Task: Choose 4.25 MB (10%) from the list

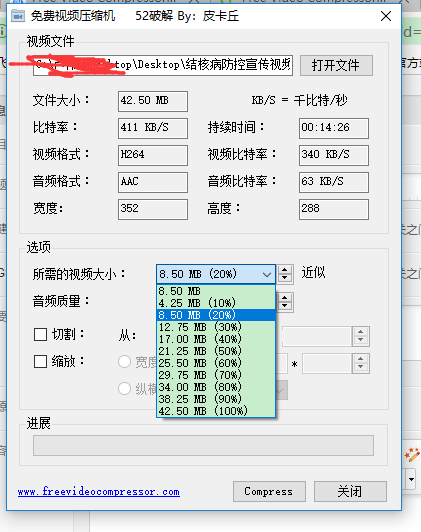Action: [x=216, y=303]
